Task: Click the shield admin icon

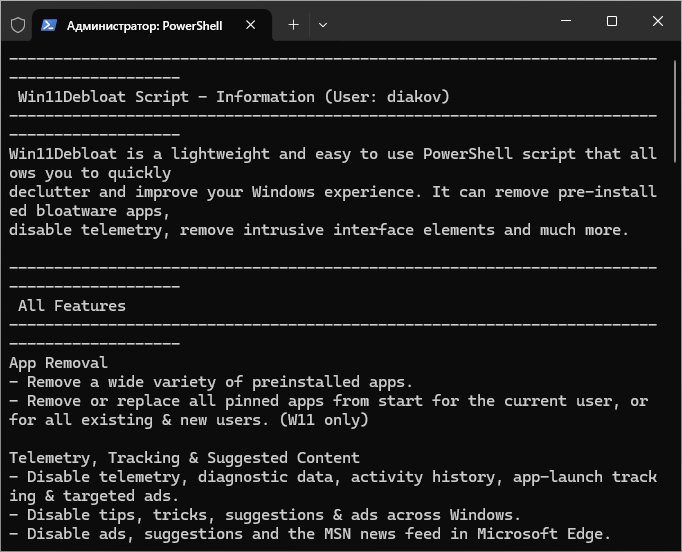Action: click(x=18, y=25)
